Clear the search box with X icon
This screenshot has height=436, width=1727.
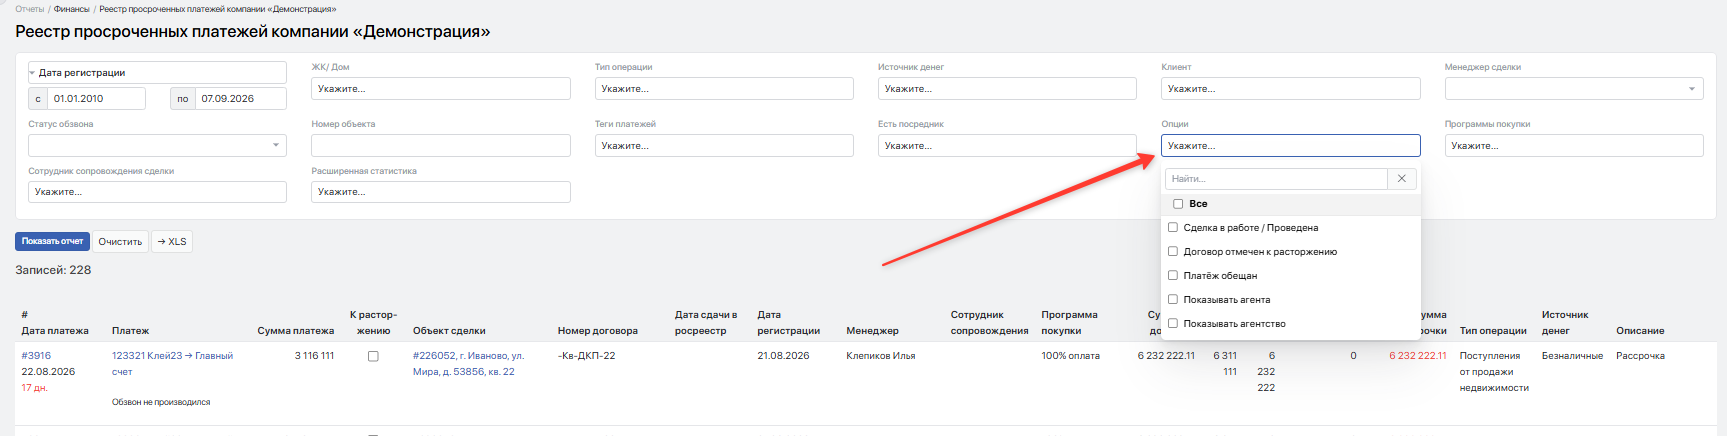(x=1401, y=179)
